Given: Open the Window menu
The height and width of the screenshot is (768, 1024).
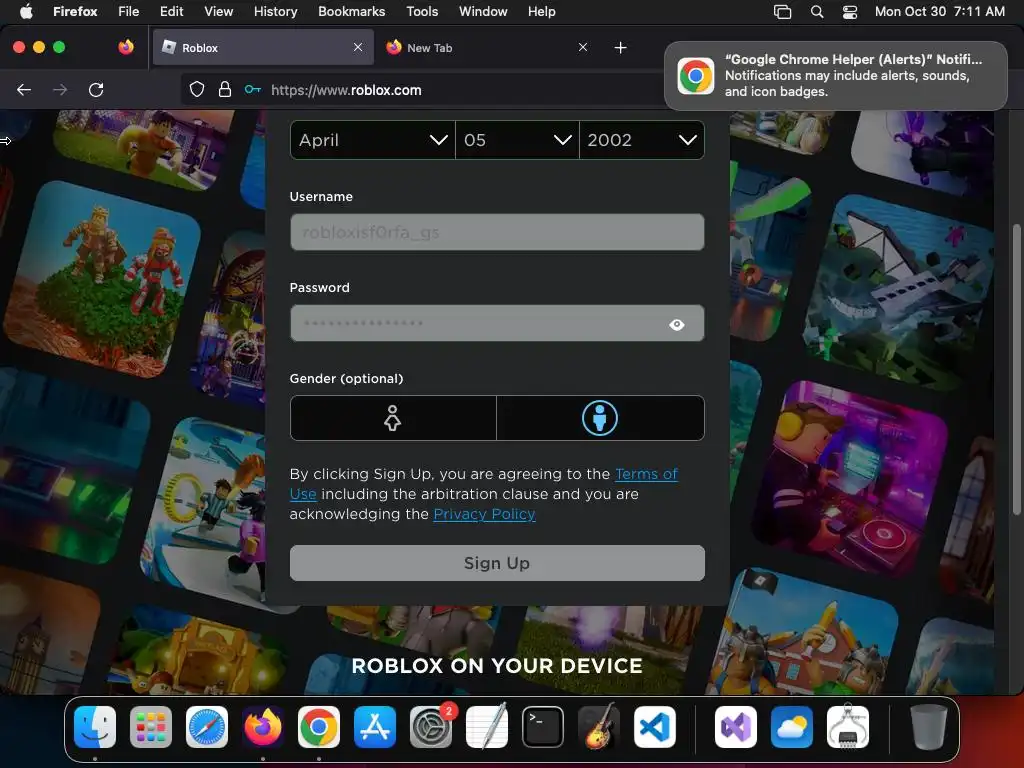Looking at the screenshot, I should click(483, 11).
